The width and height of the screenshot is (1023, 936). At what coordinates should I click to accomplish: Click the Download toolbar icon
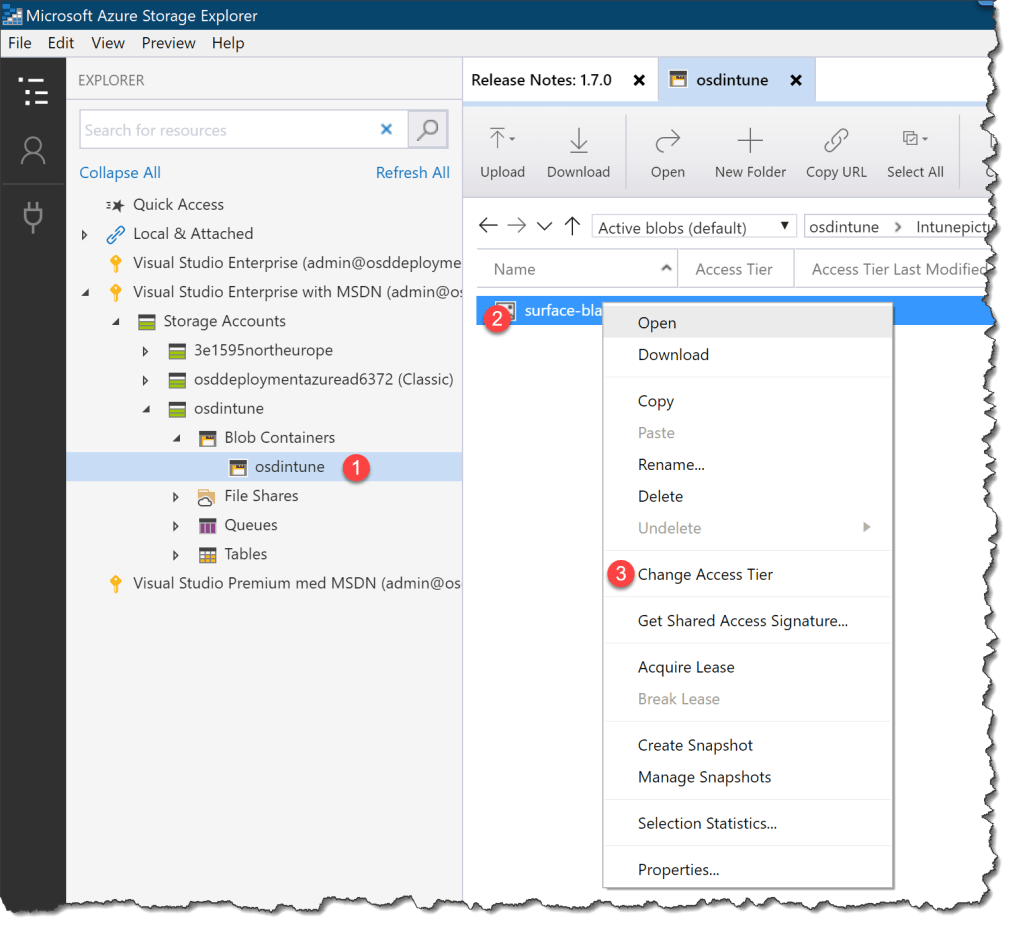[x=578, y=150]
